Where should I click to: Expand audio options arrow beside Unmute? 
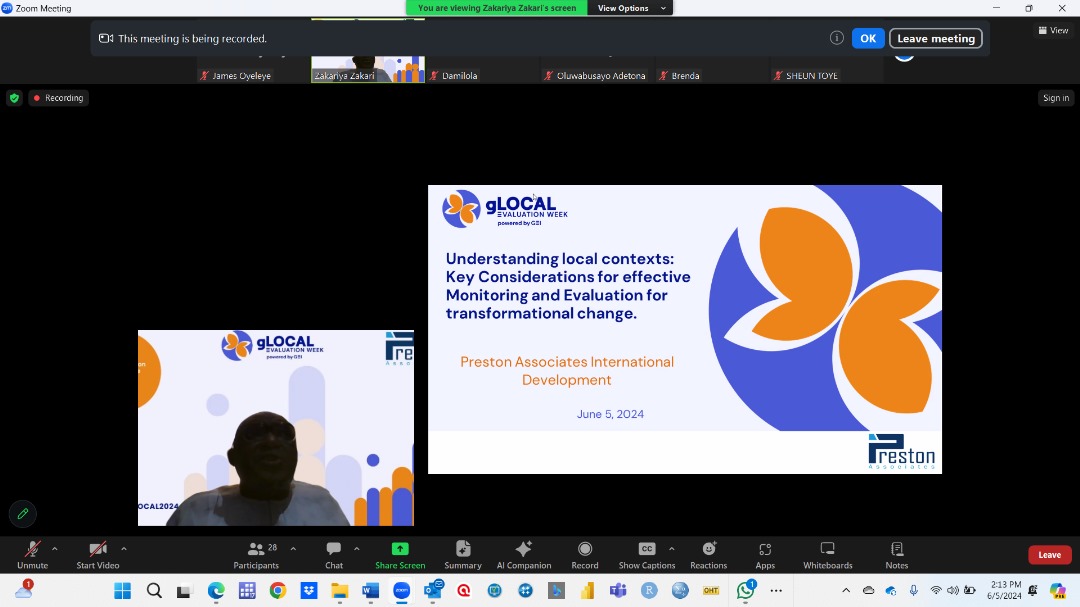click(x=54, y=548)
